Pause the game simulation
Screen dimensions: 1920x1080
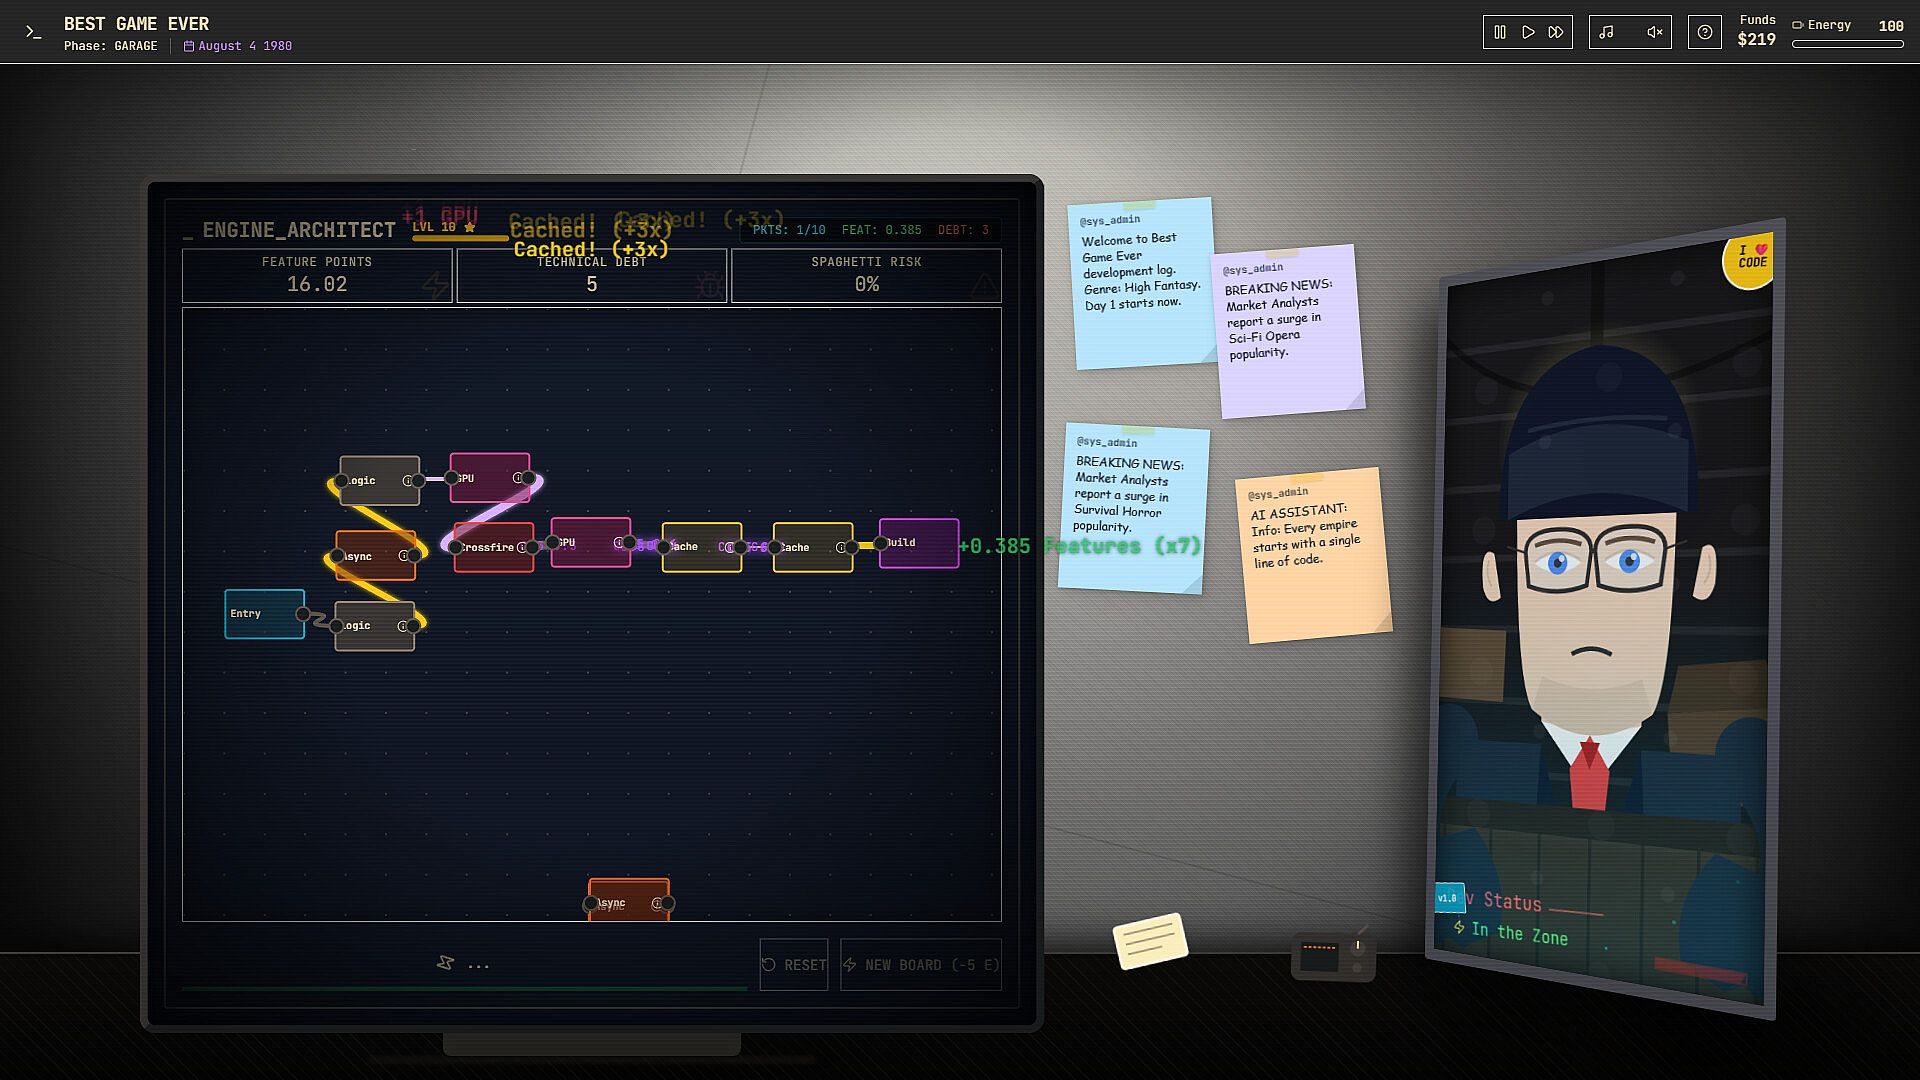(1500, 32)
